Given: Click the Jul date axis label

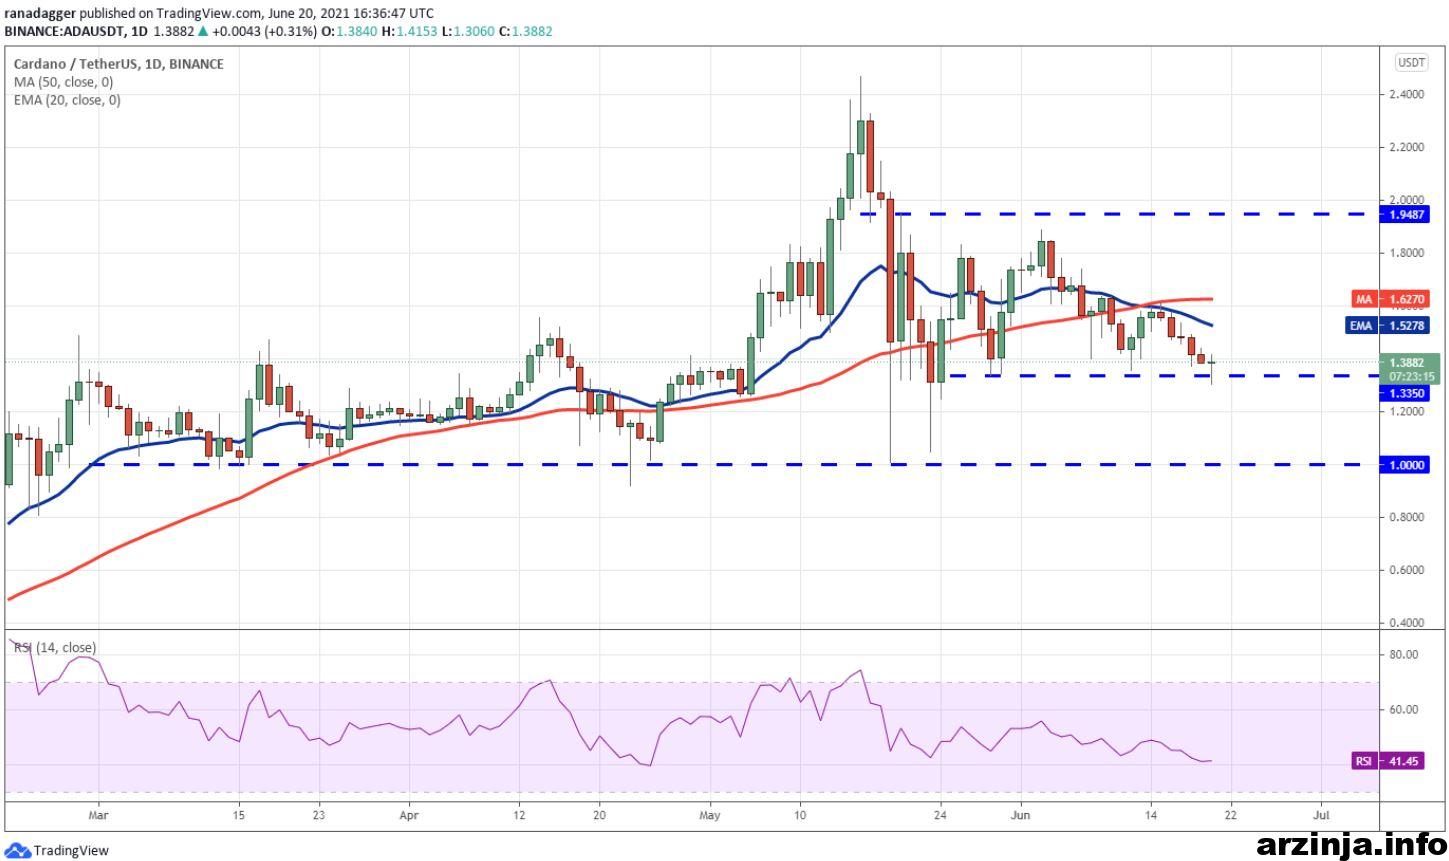Looking at the screenshot, I should [1321, 815].
